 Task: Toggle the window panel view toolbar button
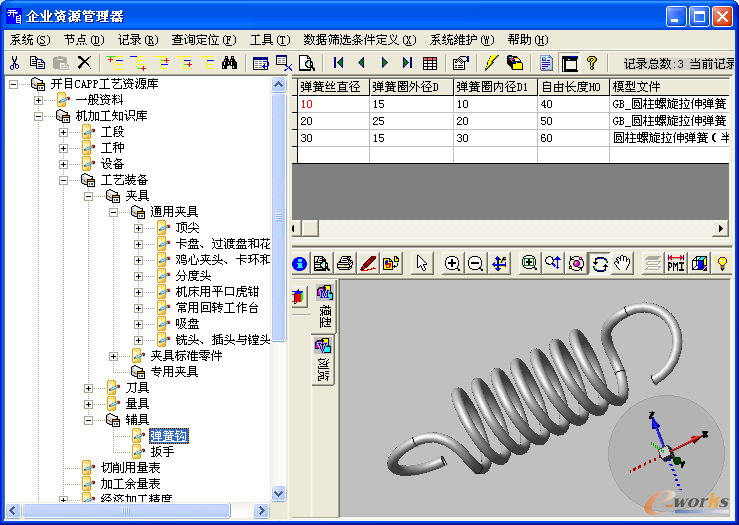point(569,63)
